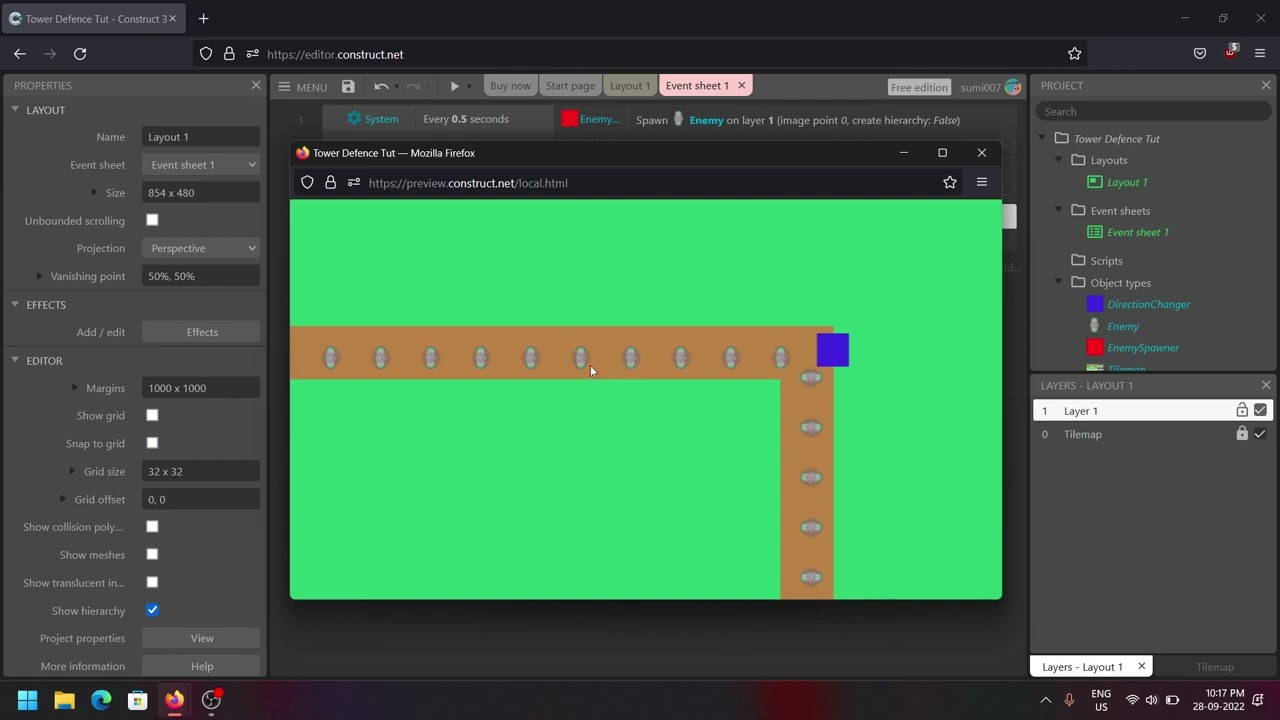The height and width of the screenshot is (720, 1280).
Task: Click the System gear condition icon
Action: point(354,118)
